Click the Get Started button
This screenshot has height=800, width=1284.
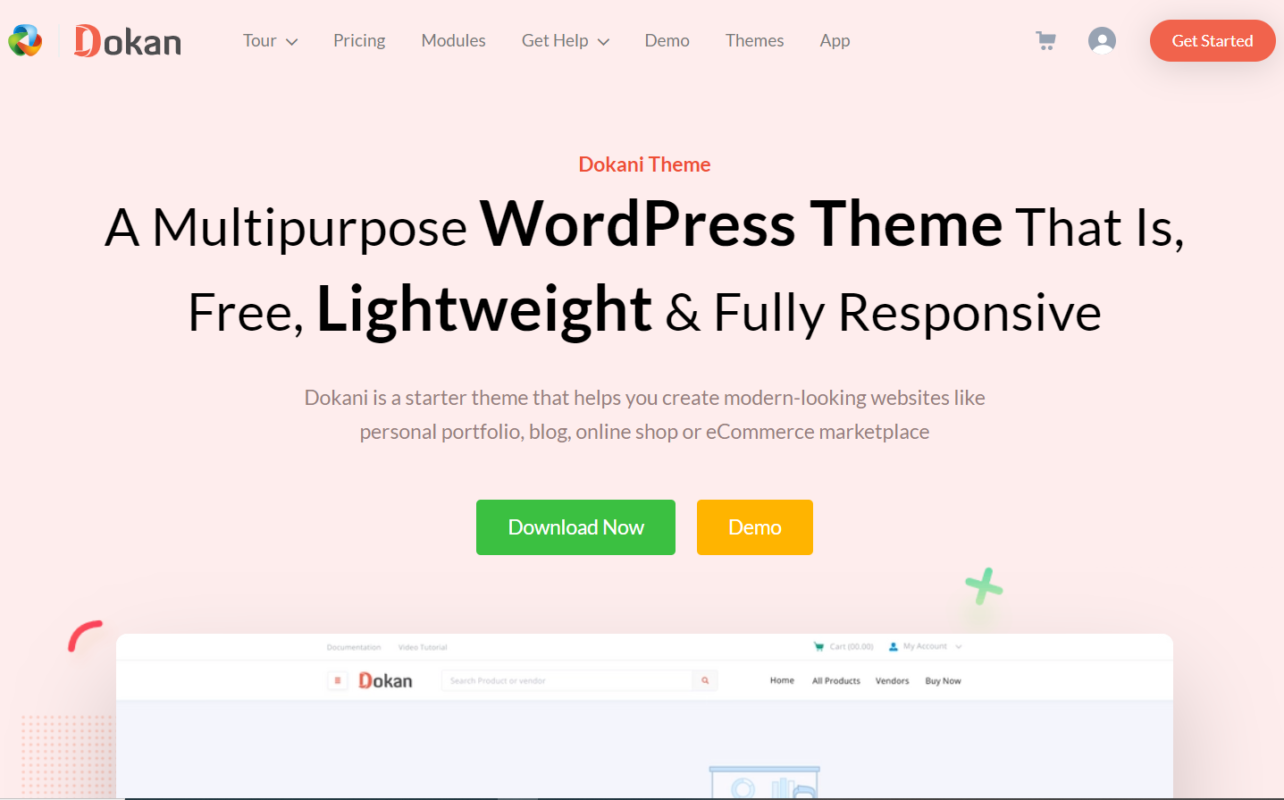tap(1212, 41)
